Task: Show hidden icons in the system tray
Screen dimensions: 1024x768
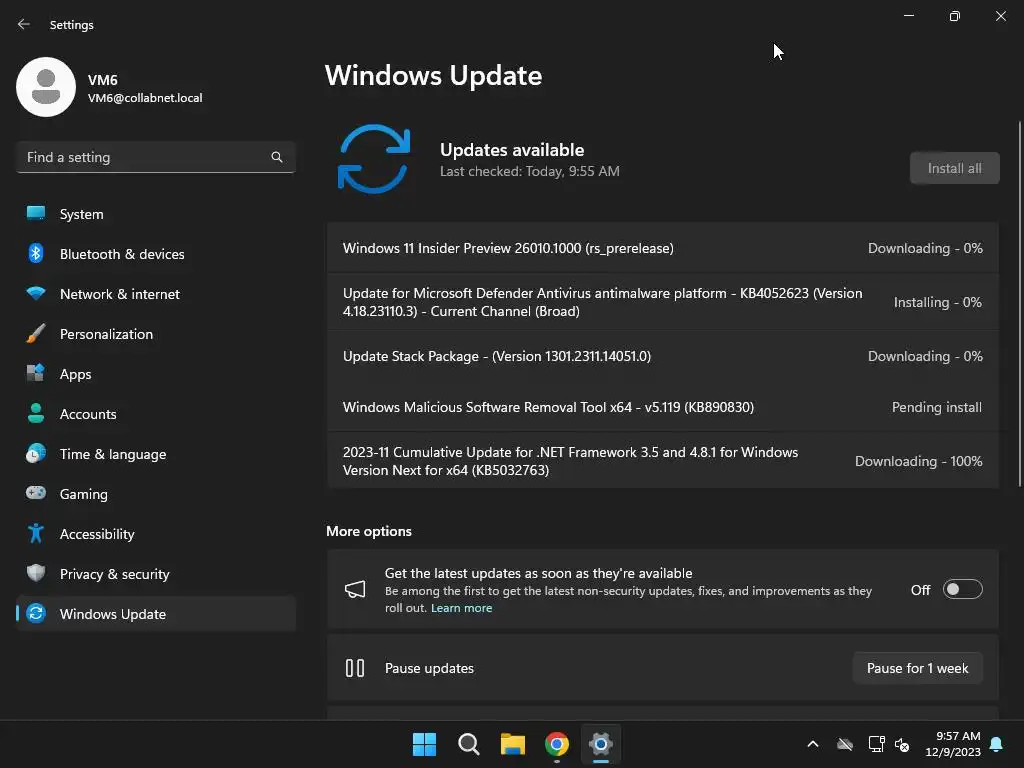Action: (x=813, y=744)
